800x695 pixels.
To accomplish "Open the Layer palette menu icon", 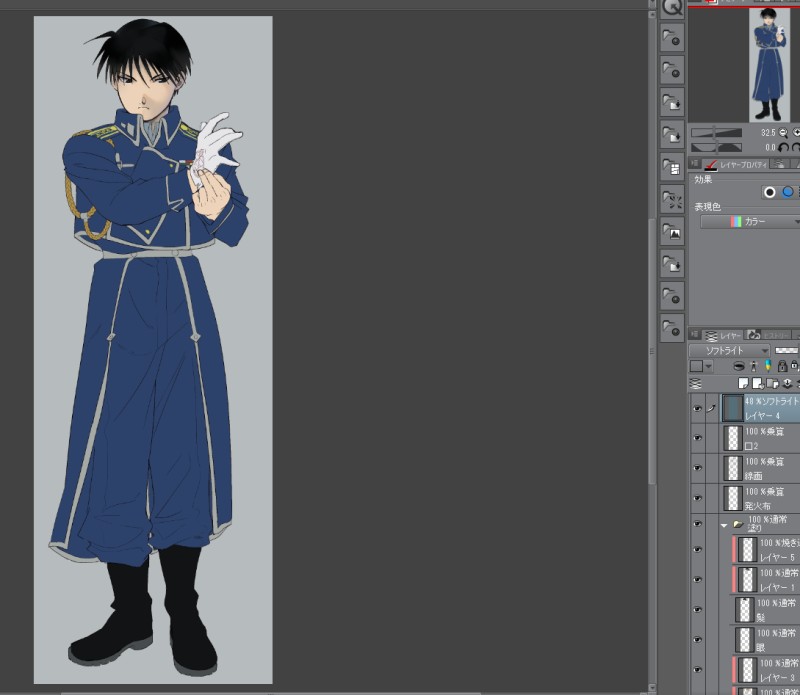I will [694, 335].
